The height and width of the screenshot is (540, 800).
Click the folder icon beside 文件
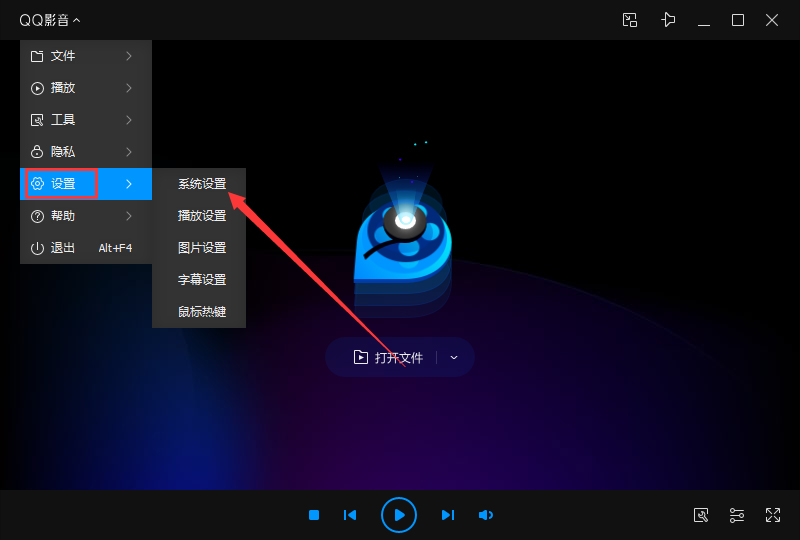point(37,56)
